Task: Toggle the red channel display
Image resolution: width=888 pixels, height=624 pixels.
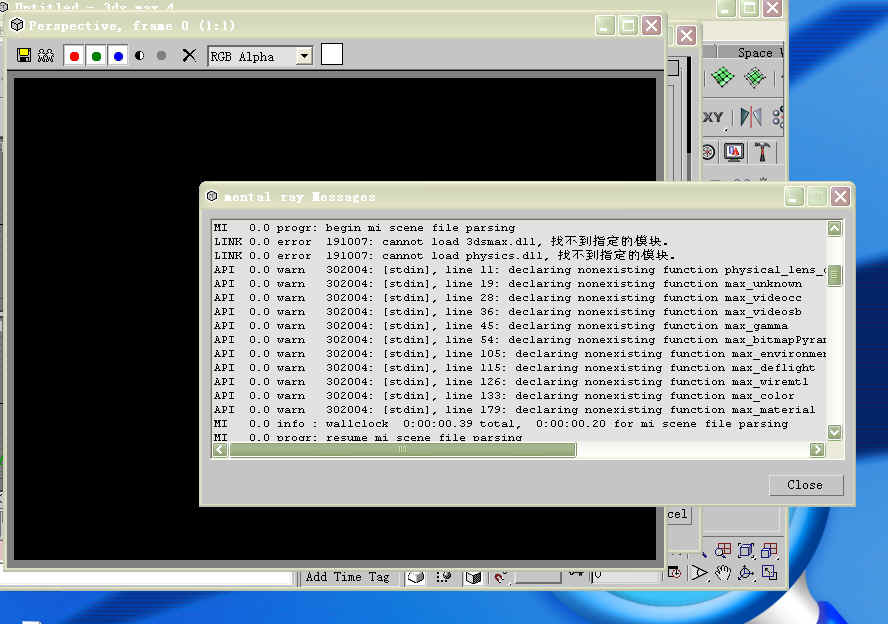Action: pyautogui.click(x=74, y=56)
